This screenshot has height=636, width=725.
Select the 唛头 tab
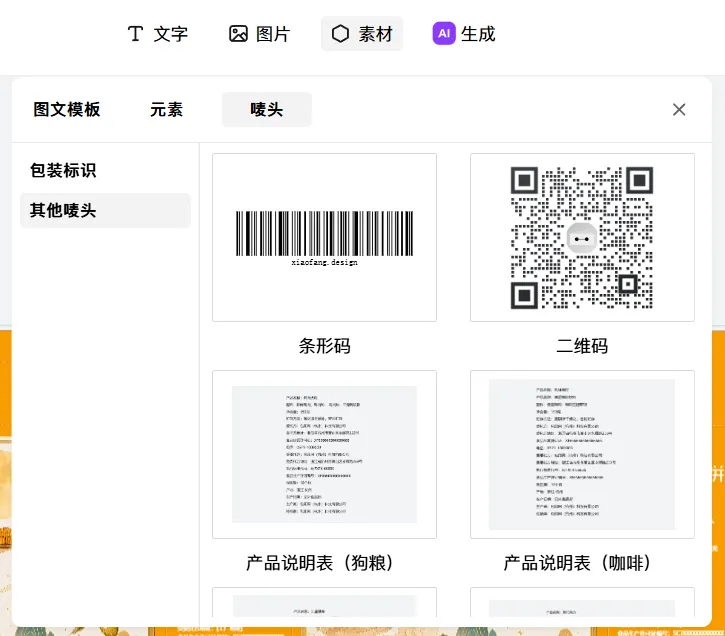coord(267,110)
